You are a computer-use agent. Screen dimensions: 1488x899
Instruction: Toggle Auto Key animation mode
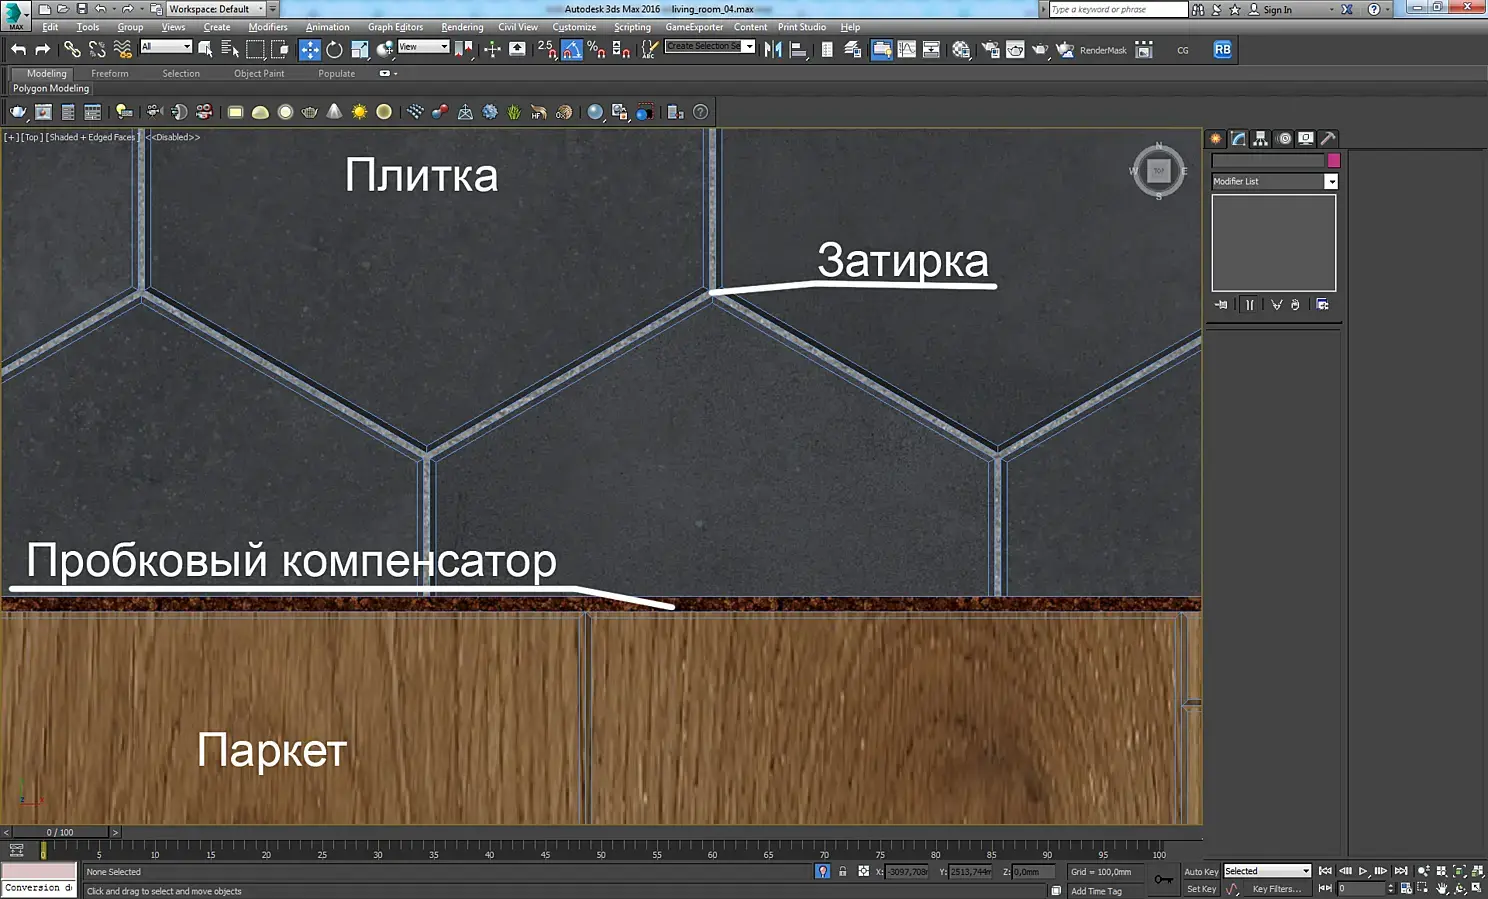(1201, 872)
